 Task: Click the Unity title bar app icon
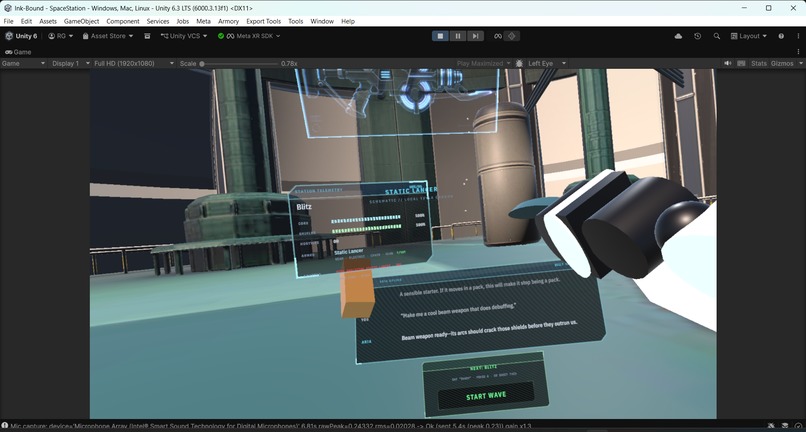tap(7, 8)
